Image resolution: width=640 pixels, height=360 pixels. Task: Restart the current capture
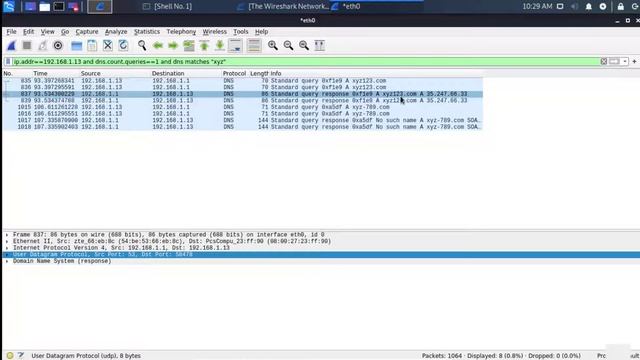pos(42,46)
